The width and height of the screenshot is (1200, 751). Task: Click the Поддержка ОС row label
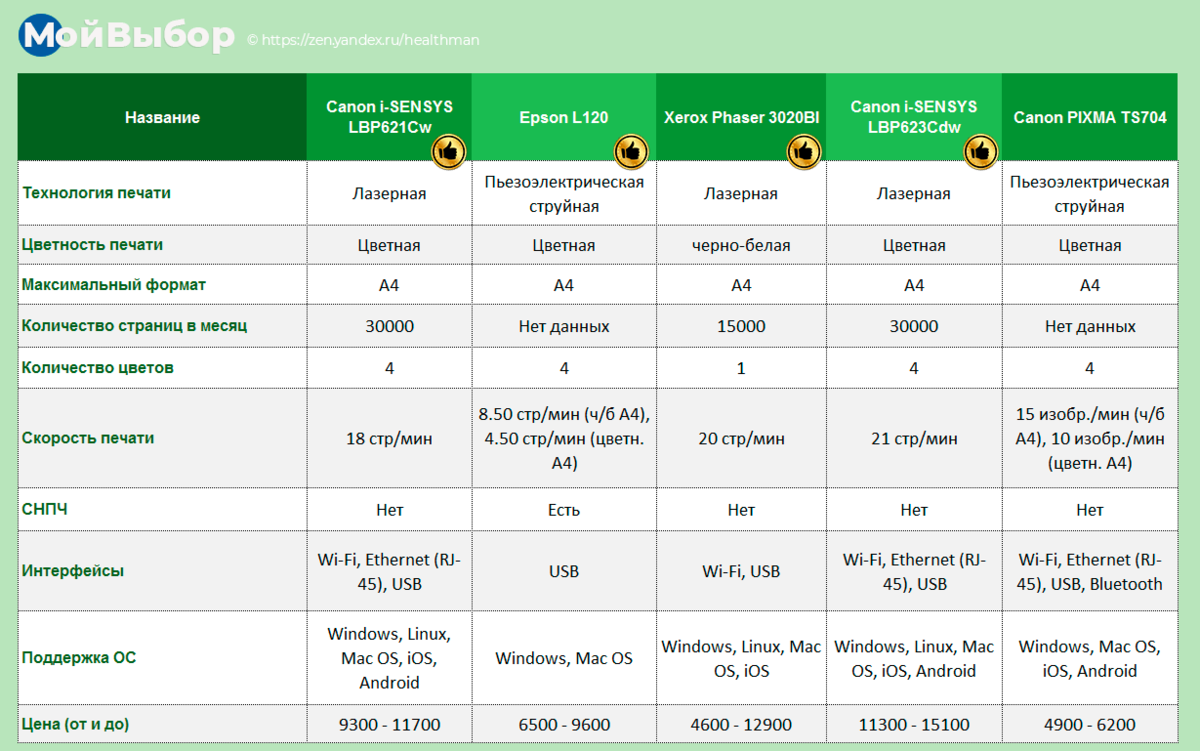79,658
